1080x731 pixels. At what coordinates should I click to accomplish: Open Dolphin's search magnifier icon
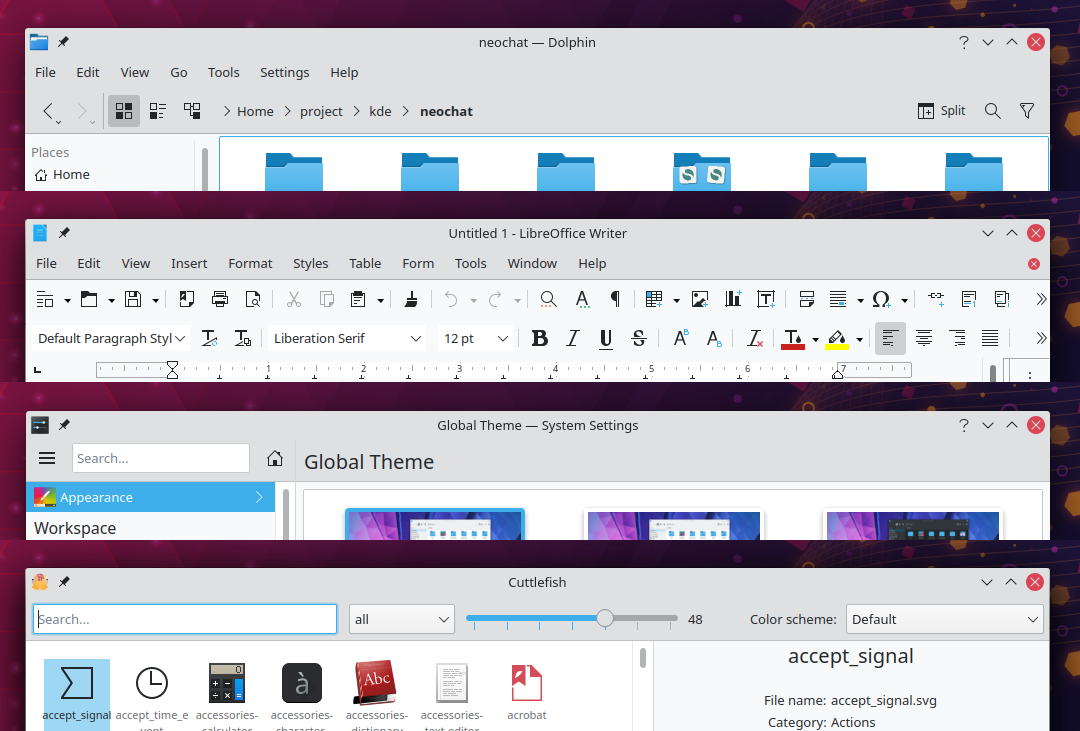click(x=992, y=111)
